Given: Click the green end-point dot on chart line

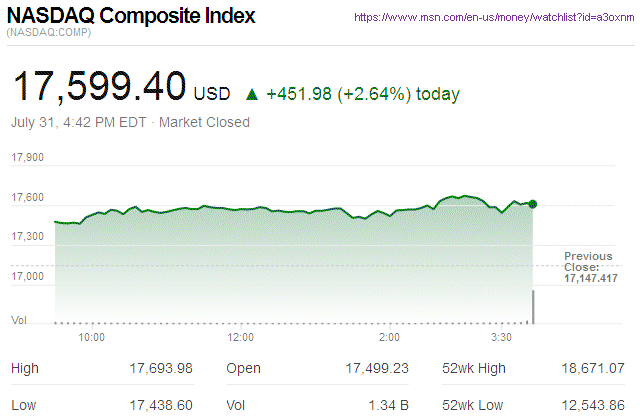Looking at the screenshot, I should coord(533,204).
